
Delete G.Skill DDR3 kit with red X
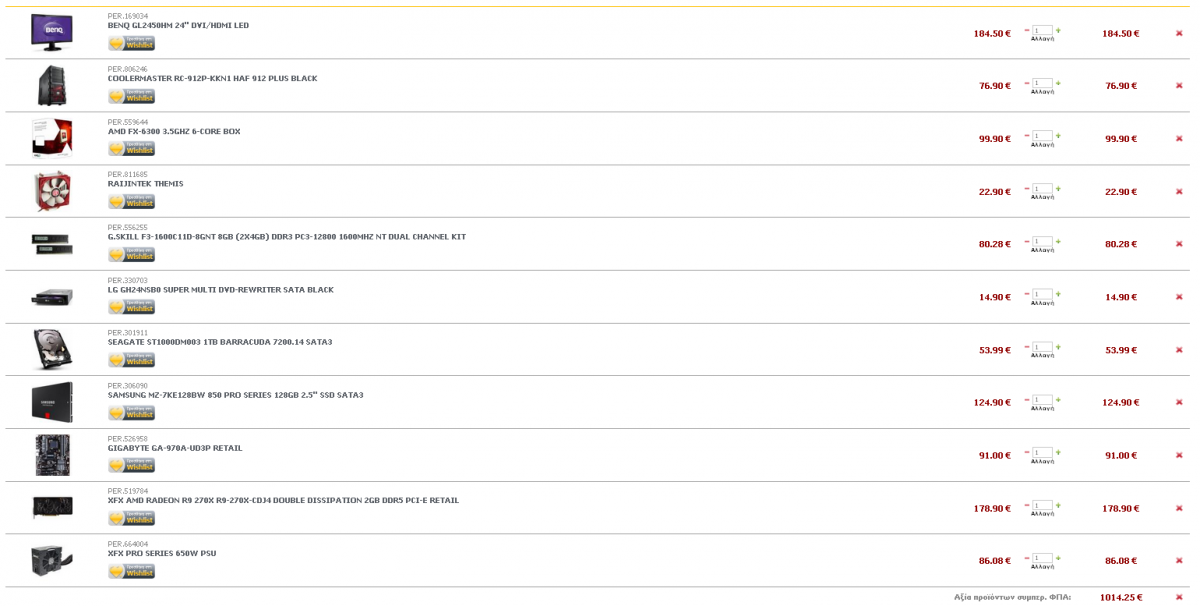tap(1179, 244)
